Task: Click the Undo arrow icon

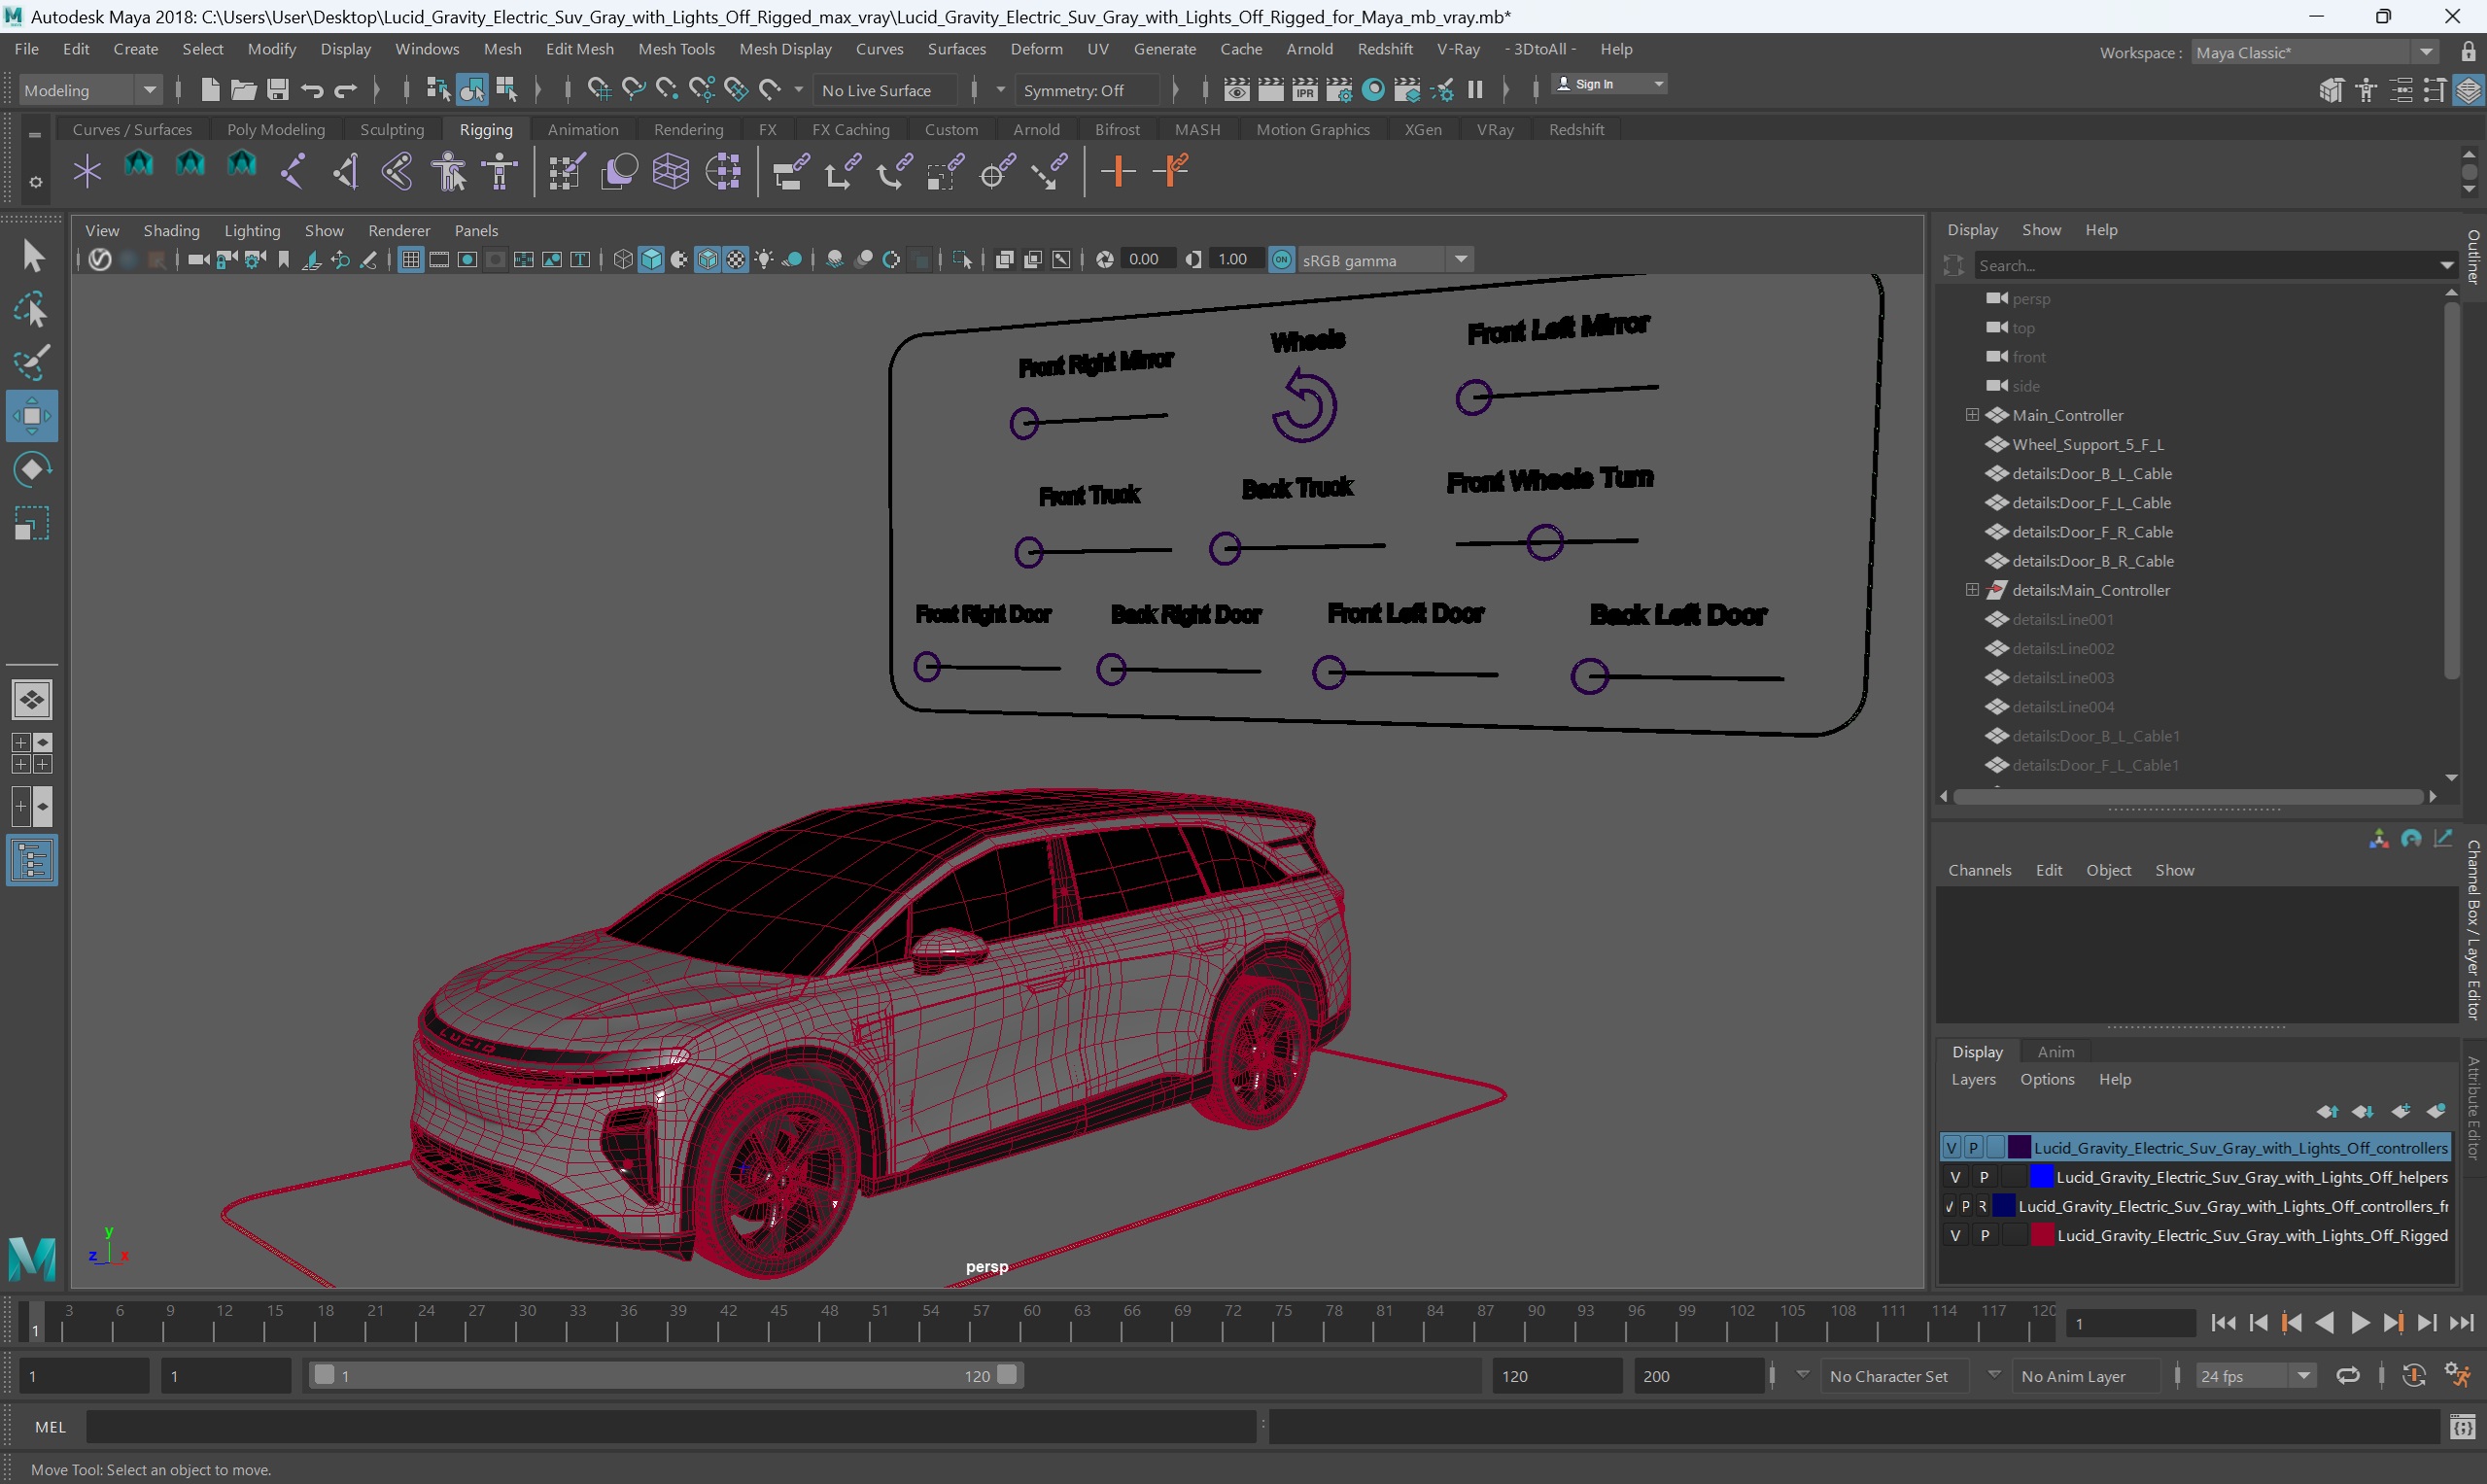Action: click(x=312, y=90)
